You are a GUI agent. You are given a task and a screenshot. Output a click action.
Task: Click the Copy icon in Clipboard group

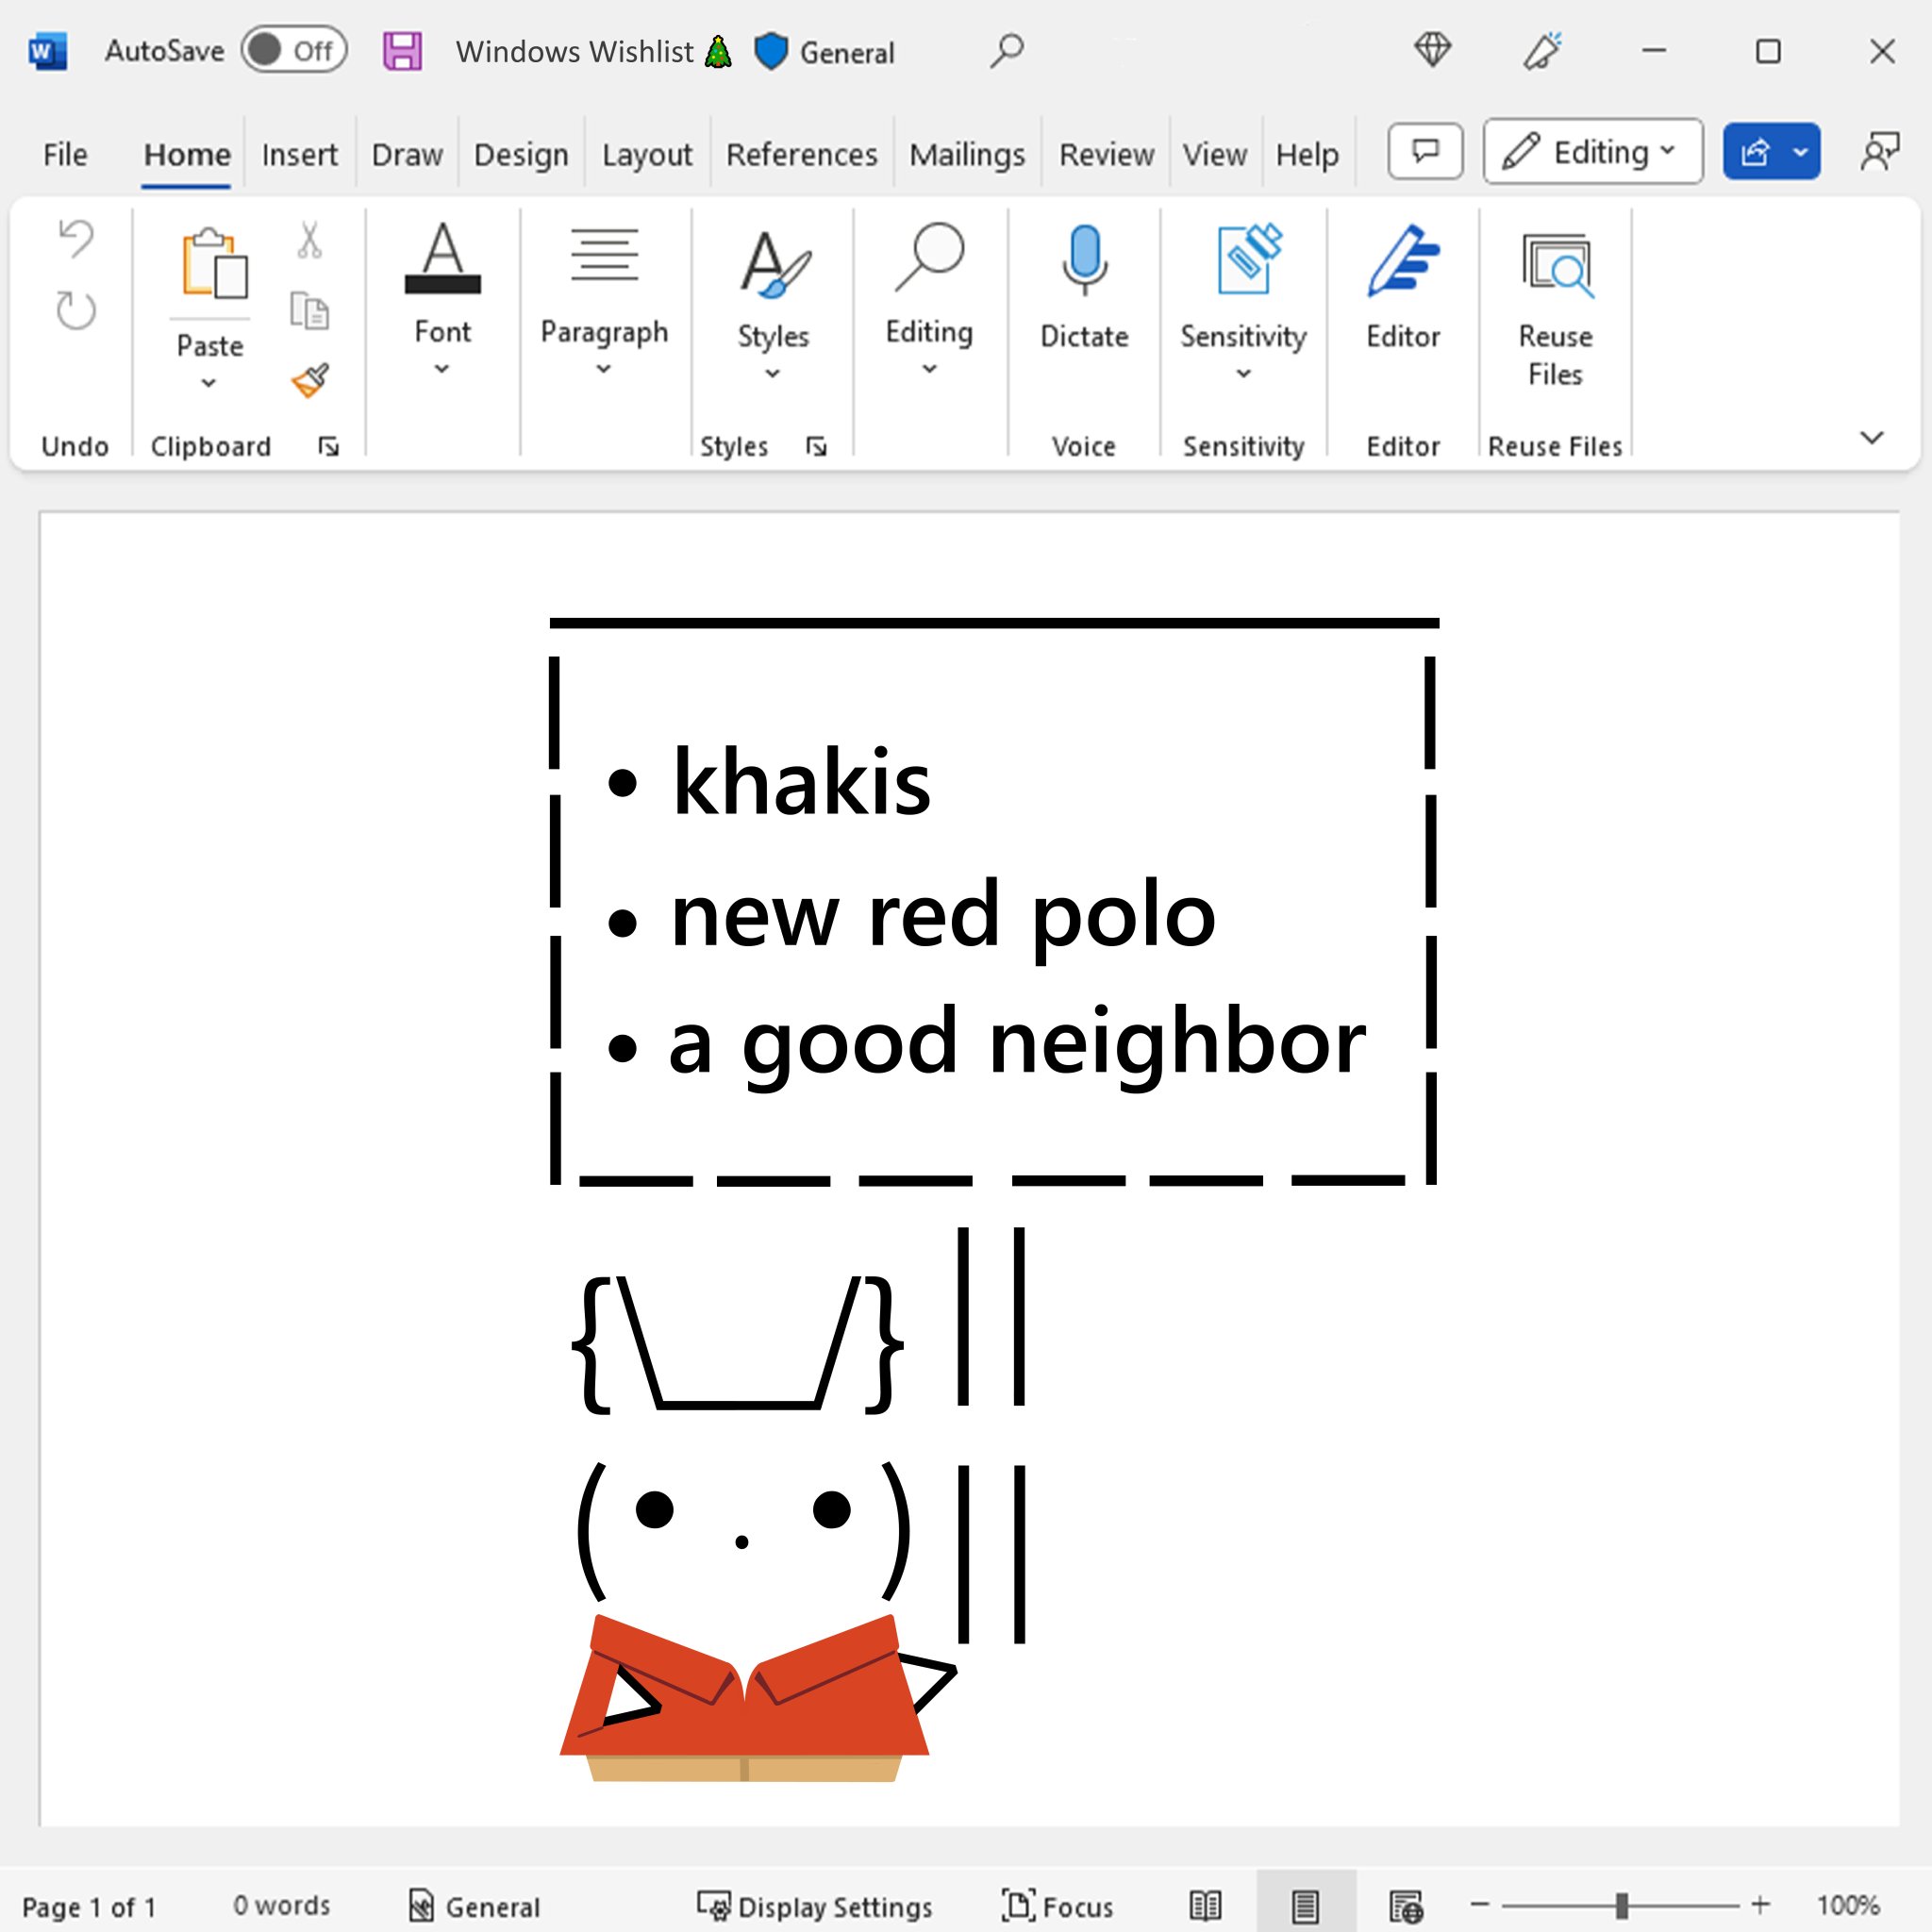[309, 311]
